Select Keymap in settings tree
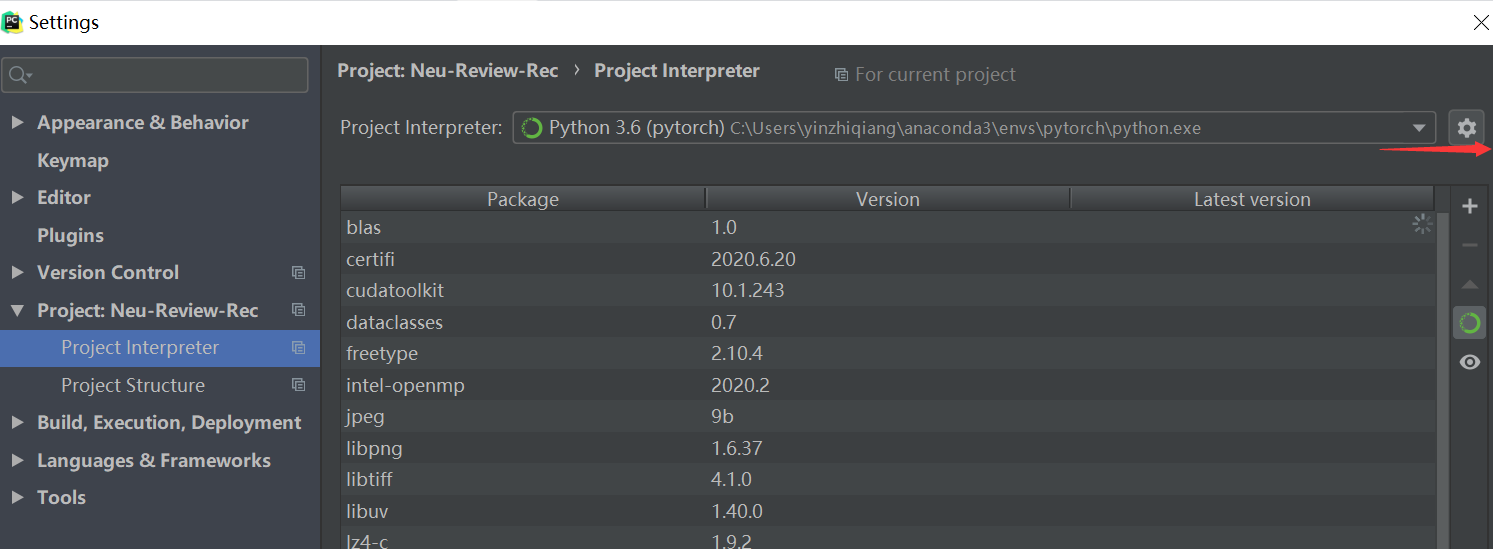Screen dimensions: 1493x549 point(73,160)
